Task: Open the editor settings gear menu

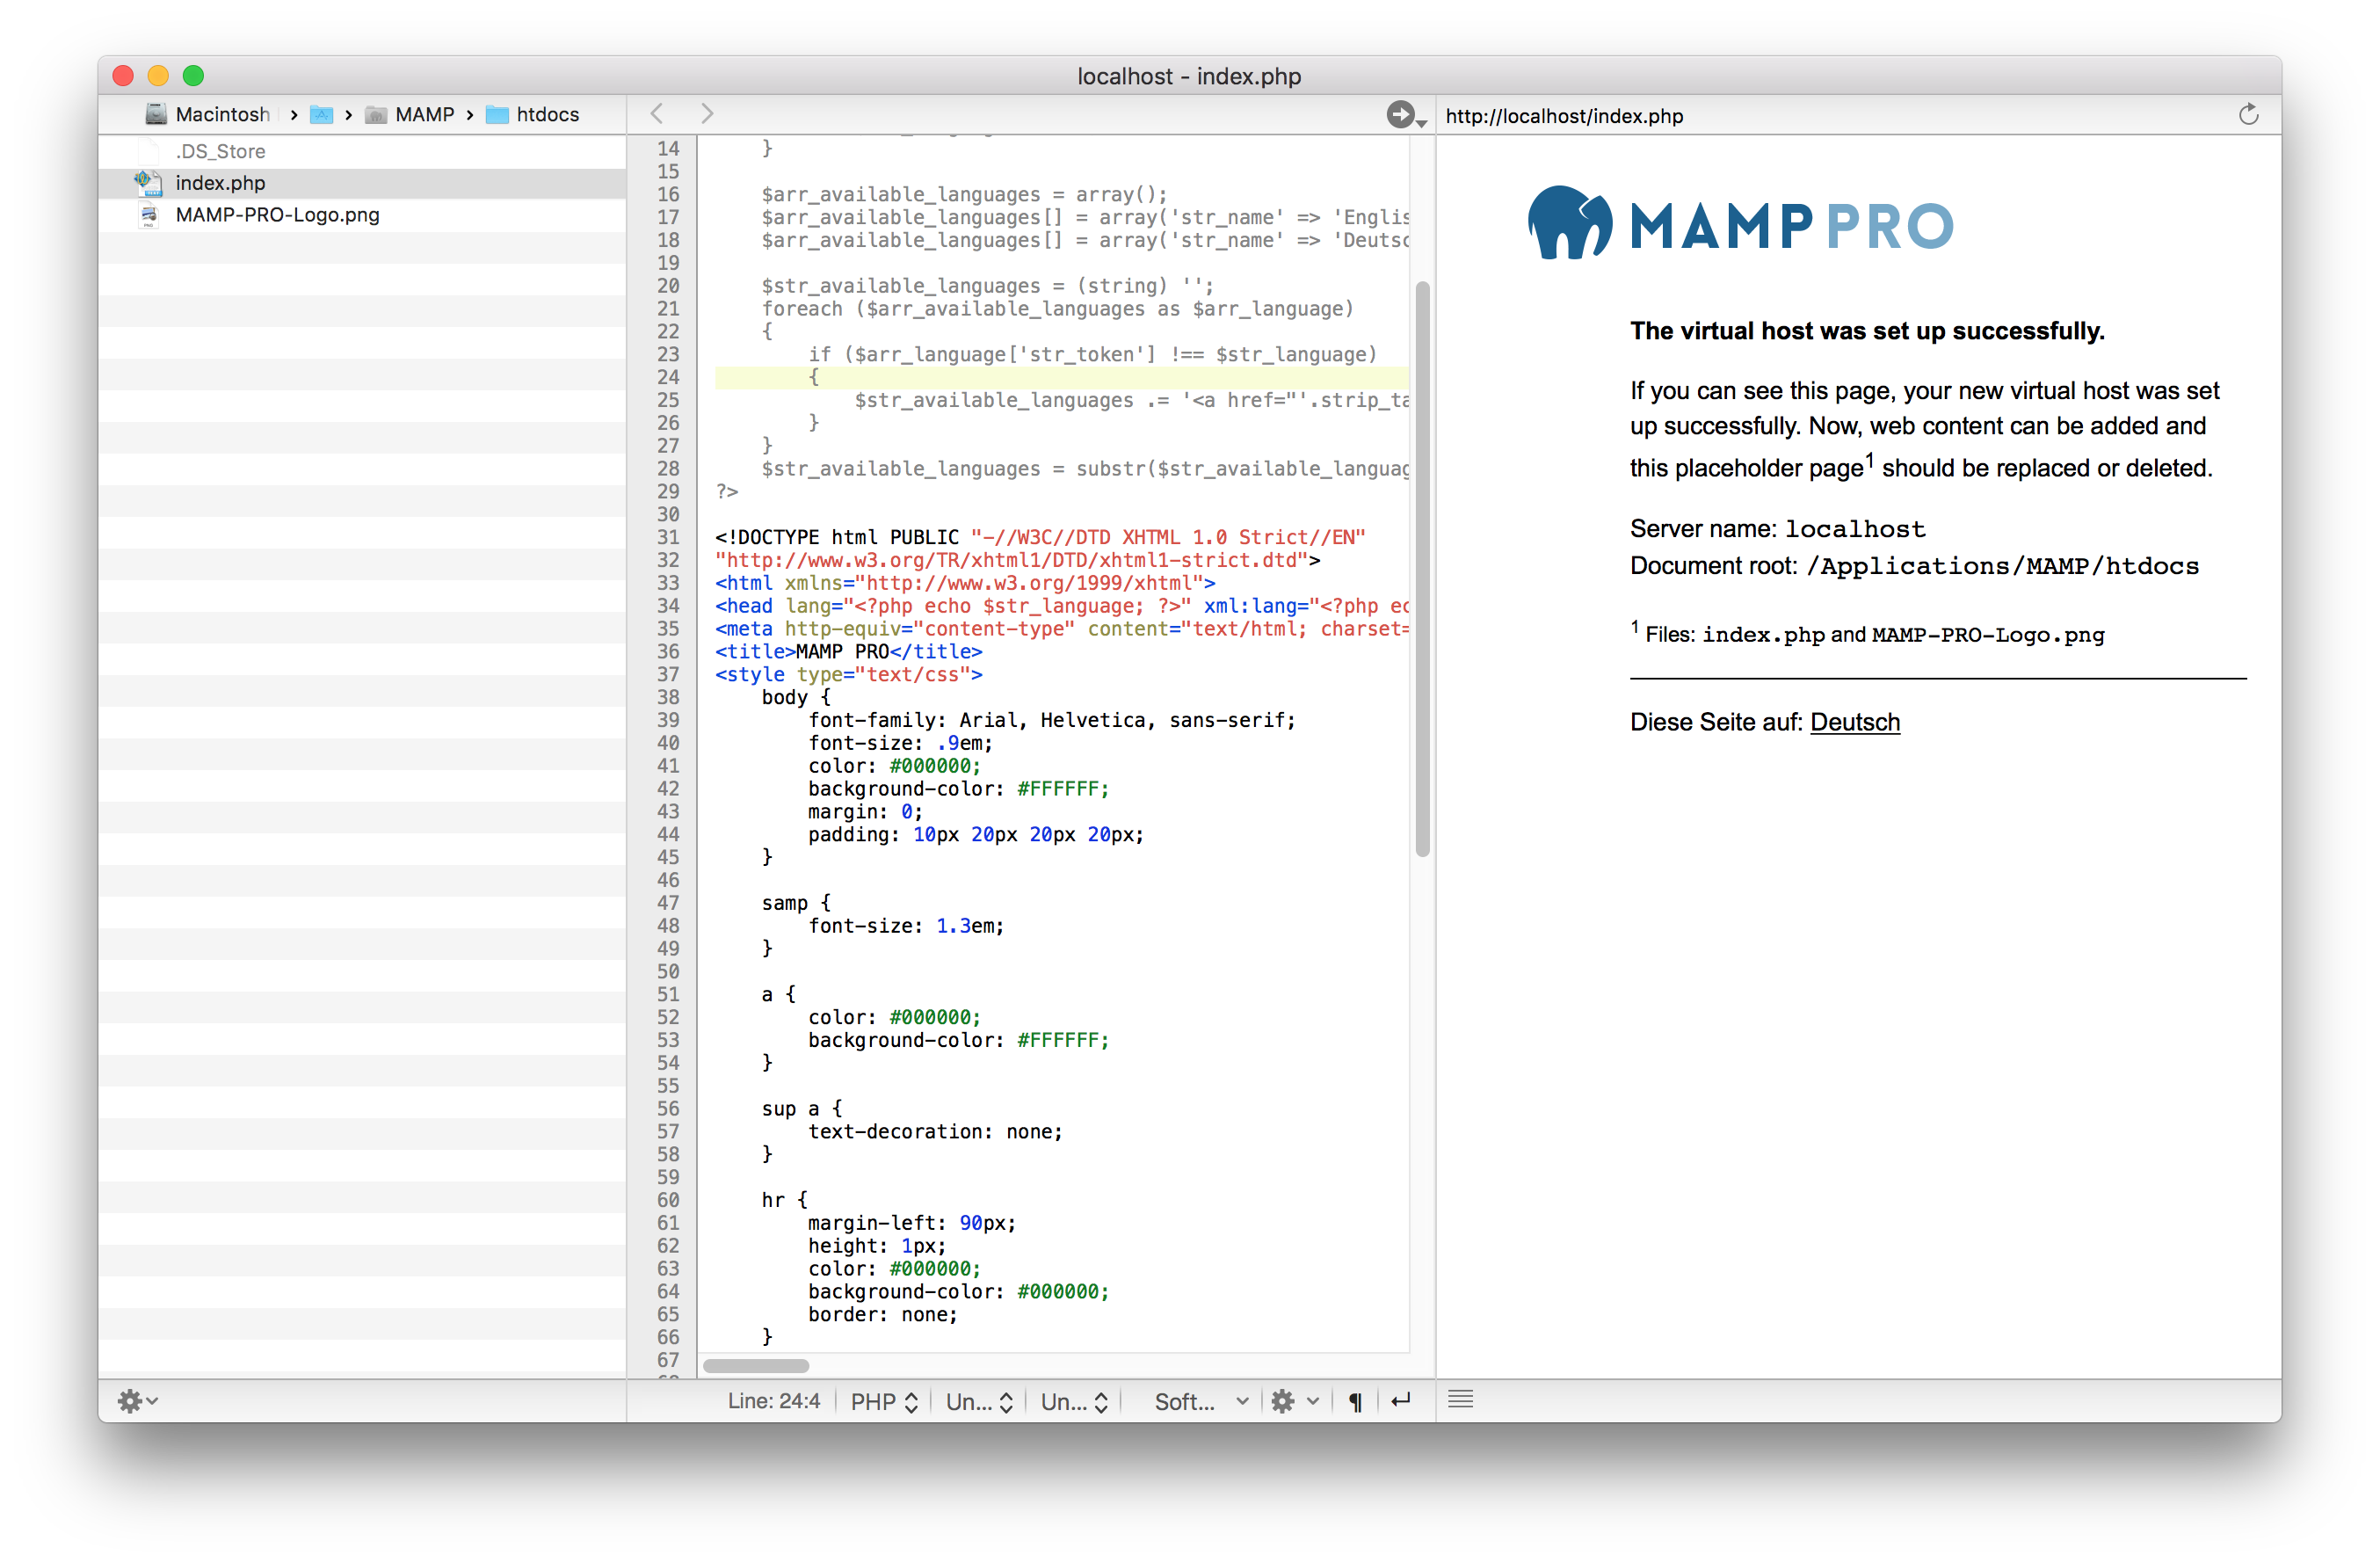Action: click(x=1295, y=1401)
